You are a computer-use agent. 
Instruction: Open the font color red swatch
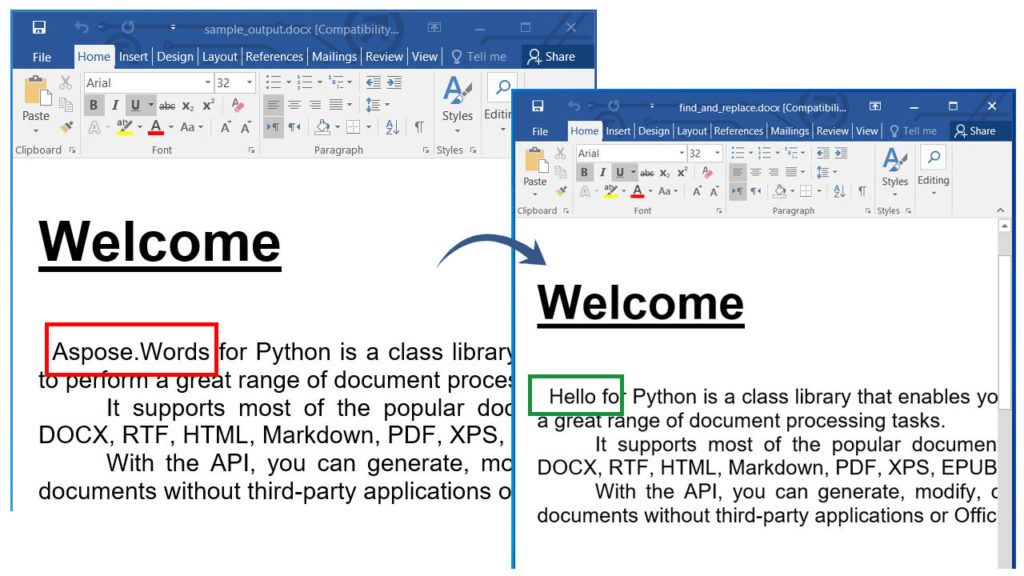[637, 191]
